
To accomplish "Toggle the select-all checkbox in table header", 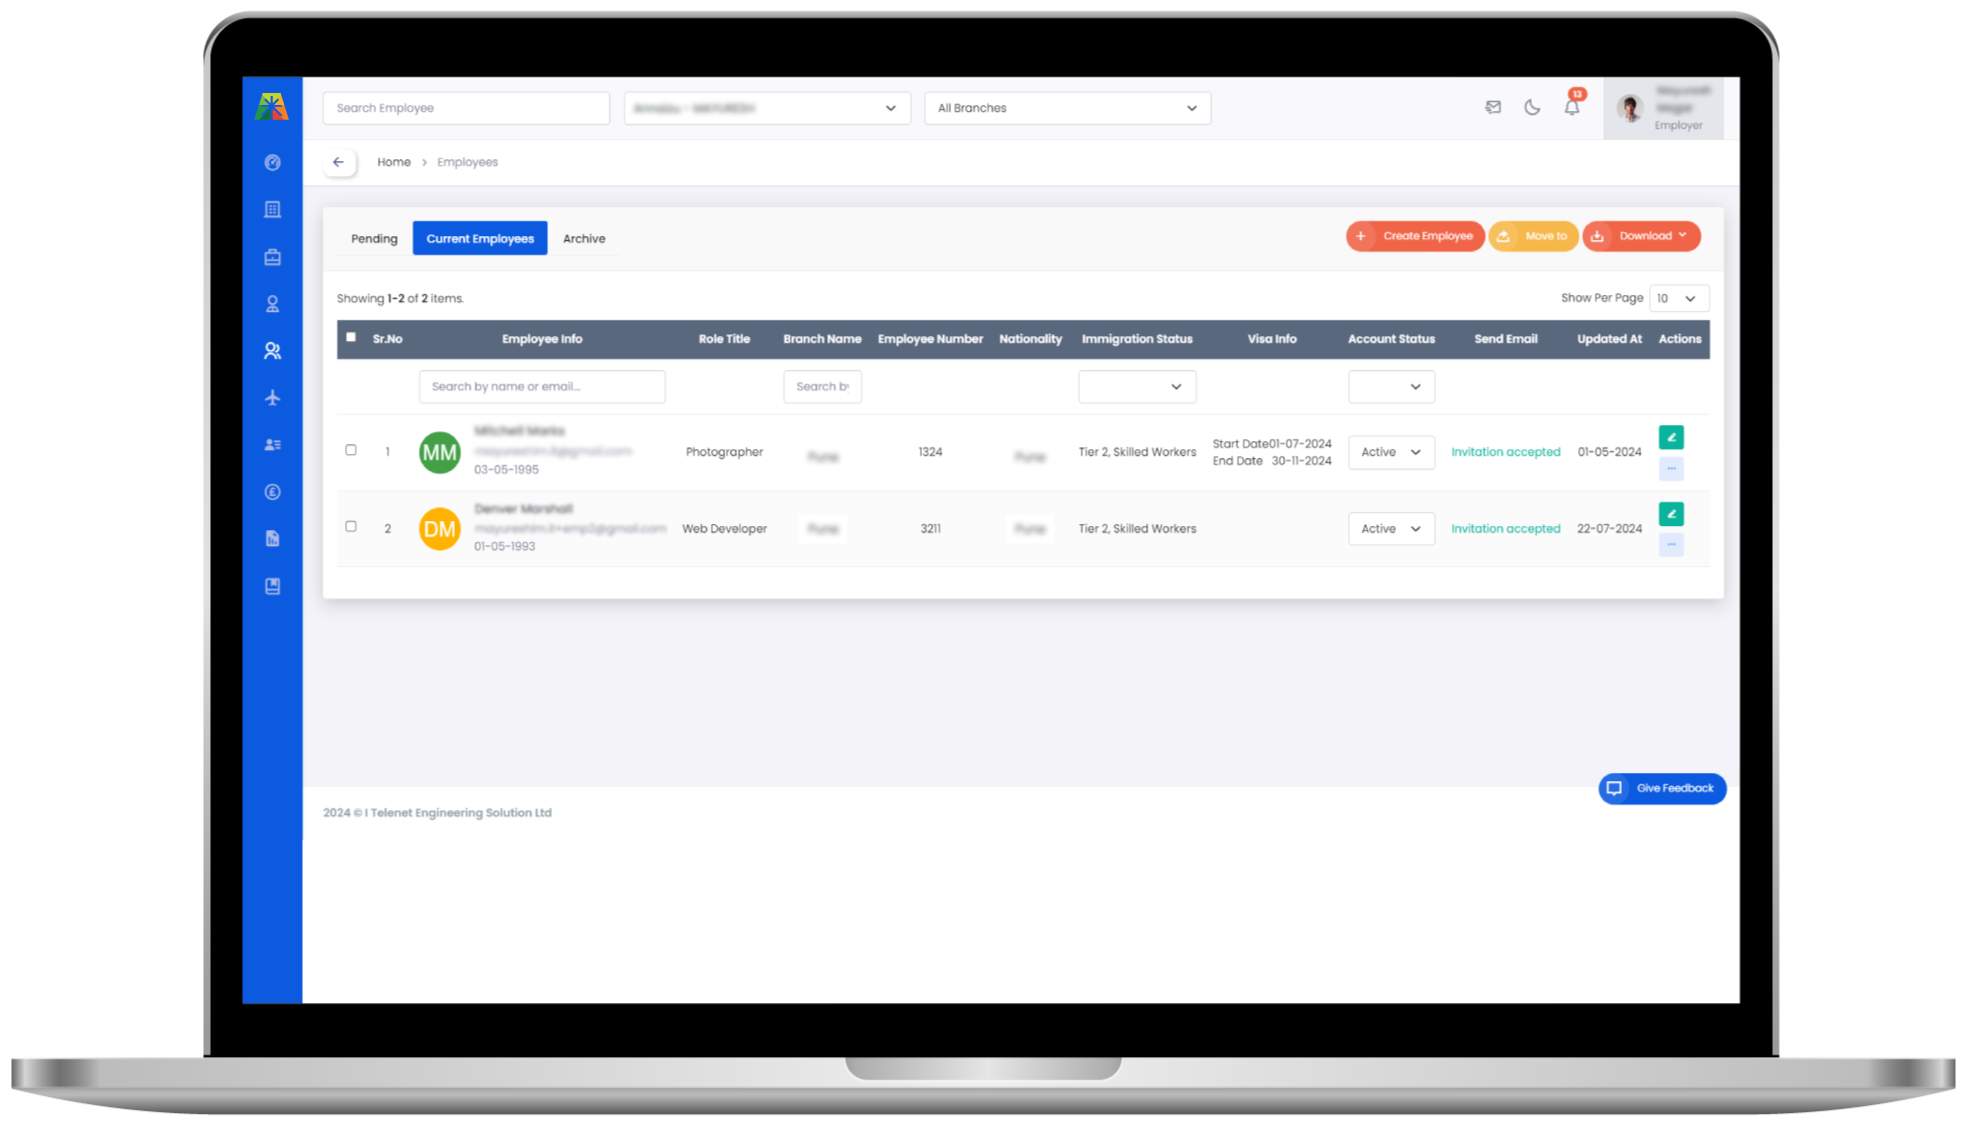I will click(x=351, y=336).
